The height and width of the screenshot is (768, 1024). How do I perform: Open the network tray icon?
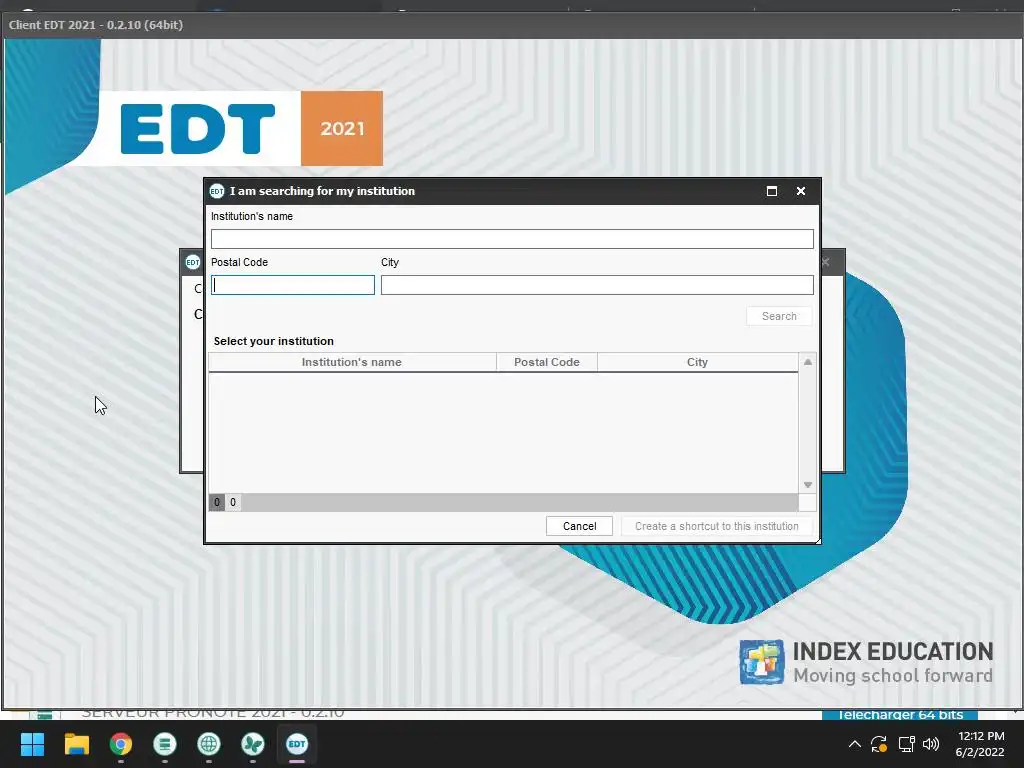906,744
